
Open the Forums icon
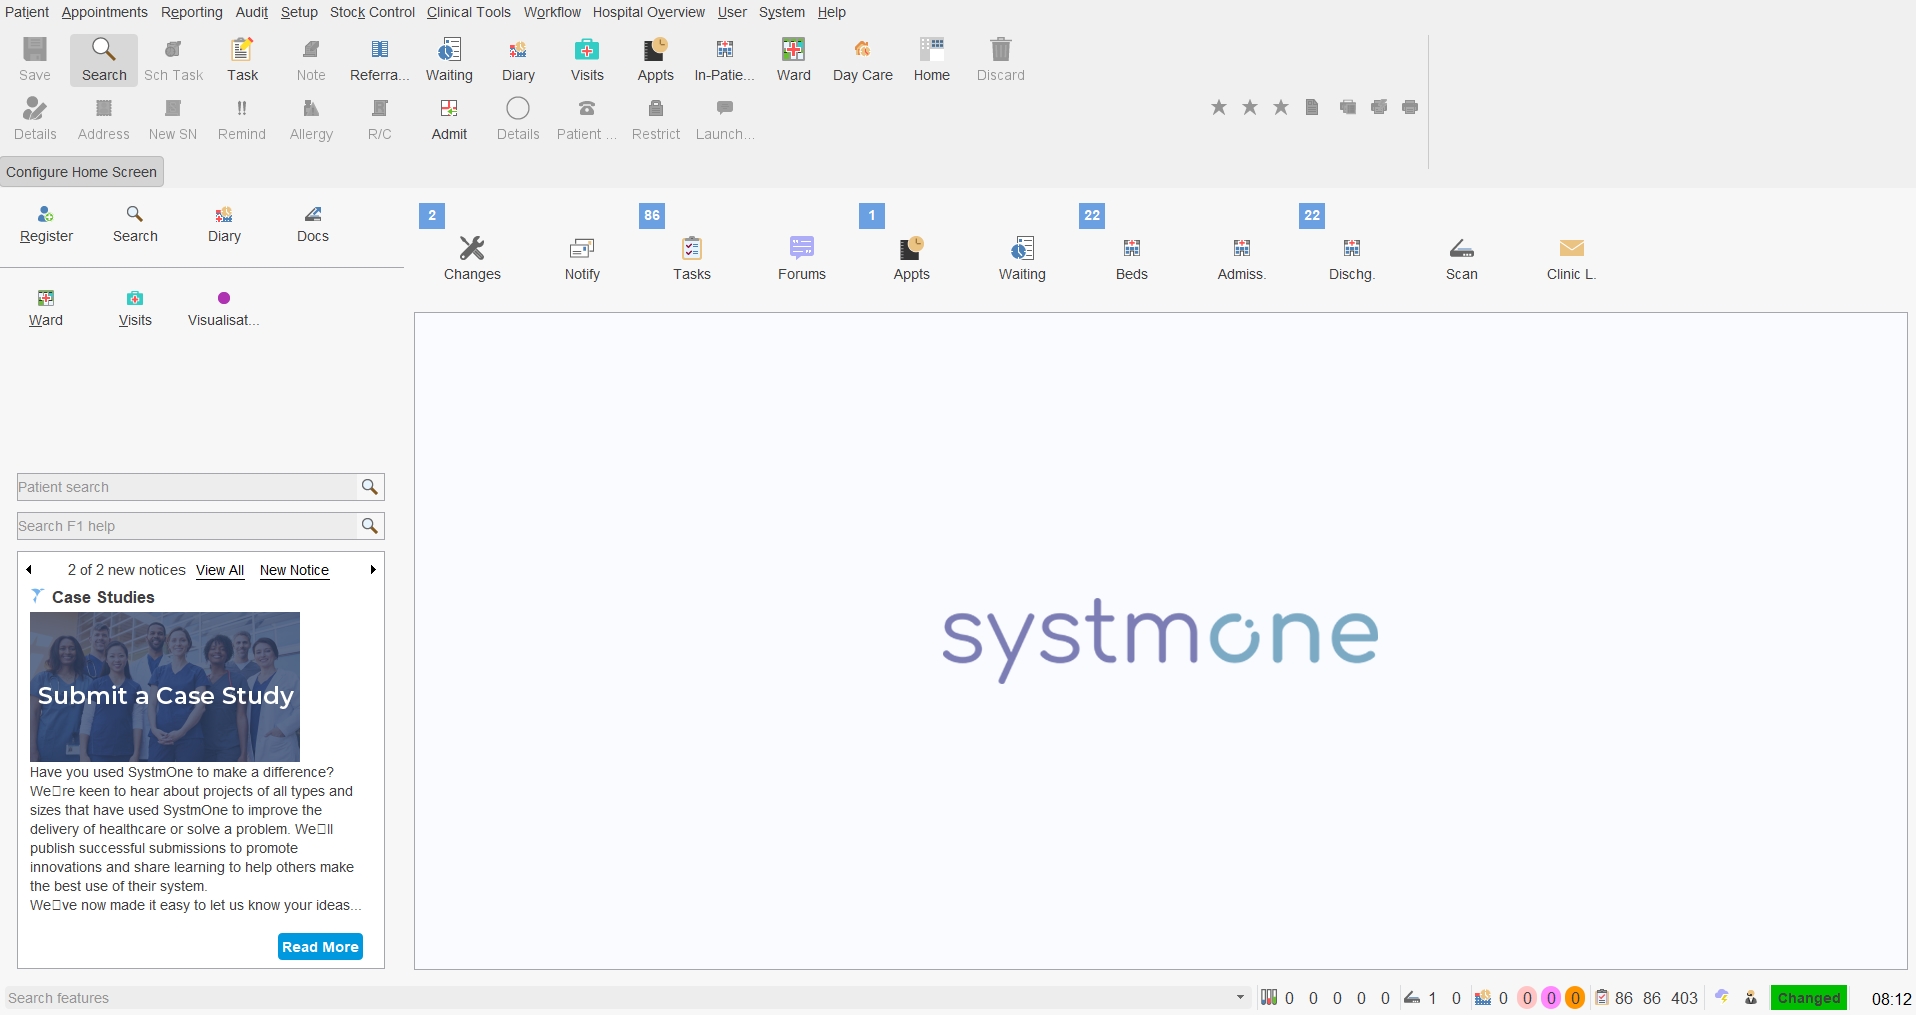coord(802,258)
